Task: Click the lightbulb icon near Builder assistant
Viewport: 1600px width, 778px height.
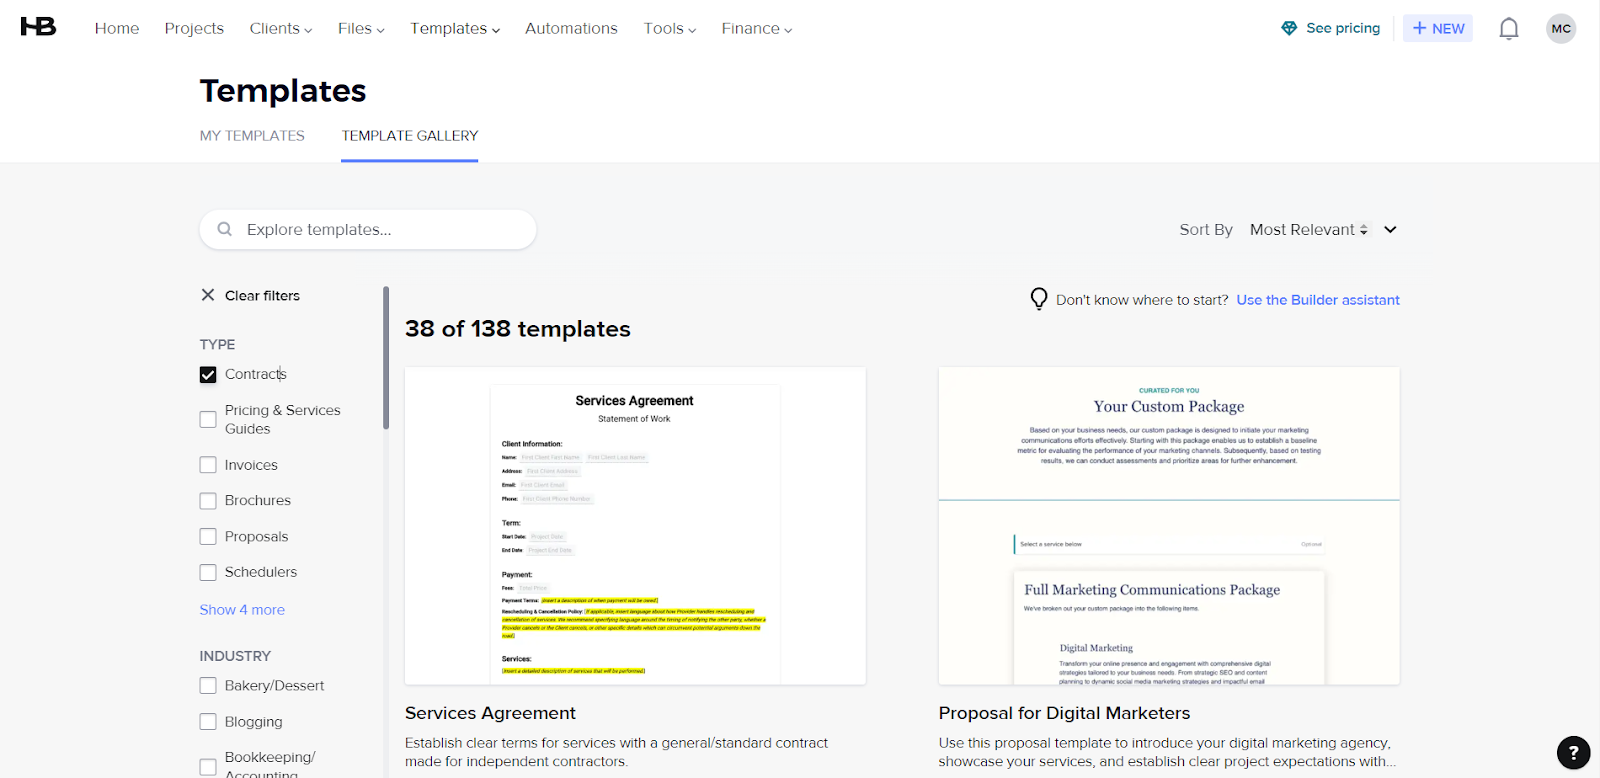Action: (x=1039, y=299)
